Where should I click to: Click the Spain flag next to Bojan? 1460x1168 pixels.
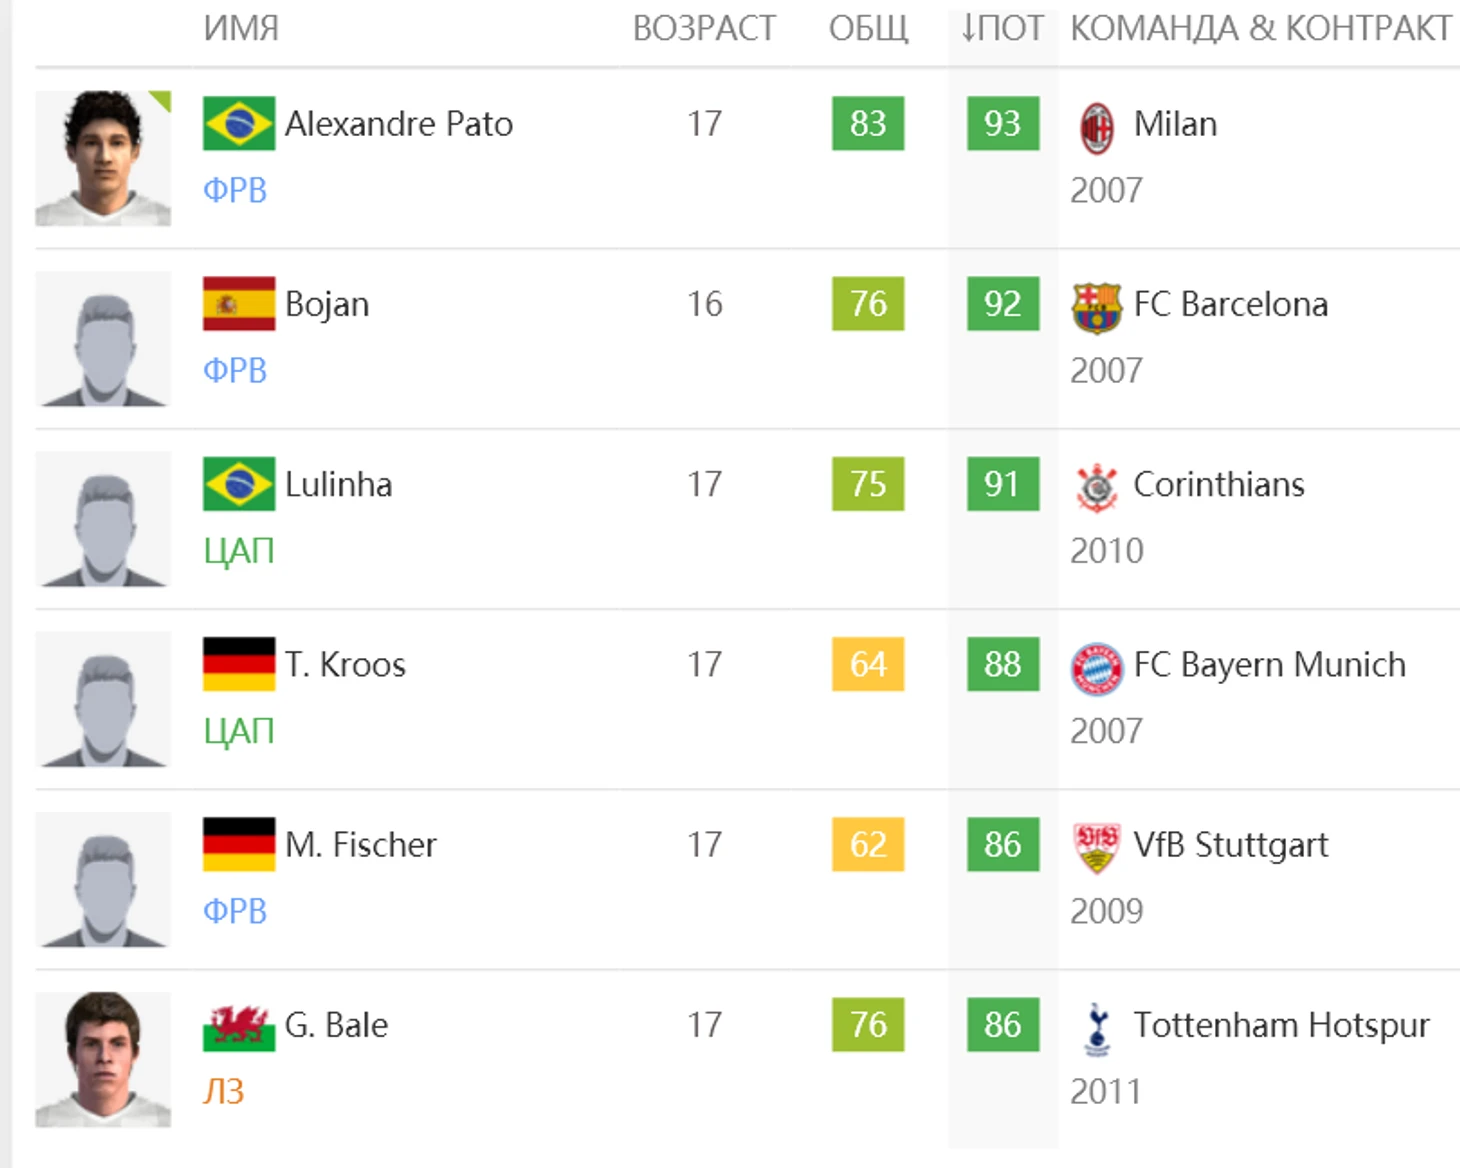pyautogui.click(x=238, y=304)
